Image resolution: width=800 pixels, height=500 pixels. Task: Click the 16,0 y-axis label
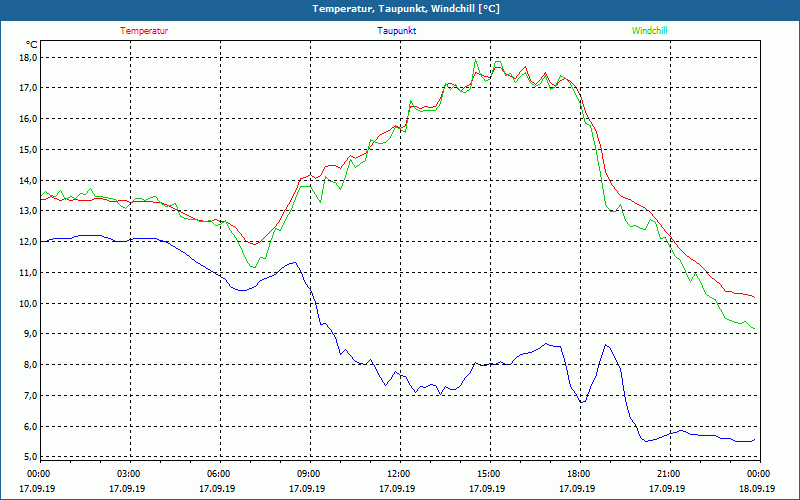click(x=29, y=118)
